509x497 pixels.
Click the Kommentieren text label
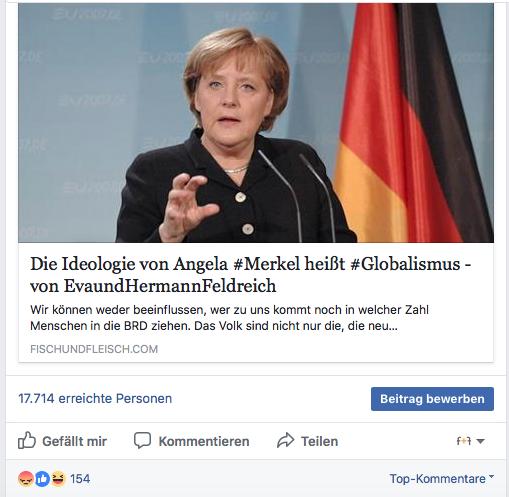coord(204,441)
